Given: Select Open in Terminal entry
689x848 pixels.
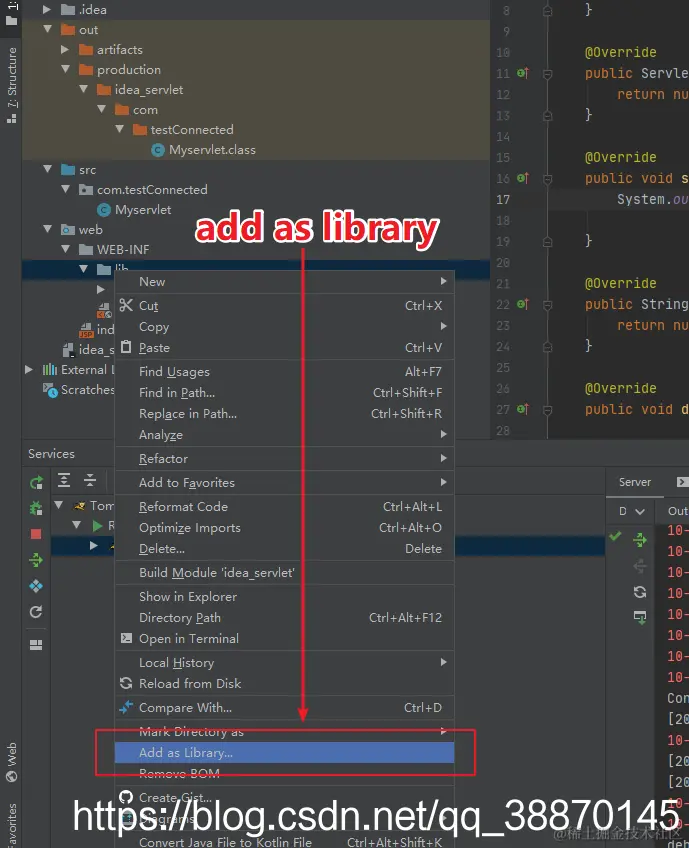Looking at the screenshot, I should [284, 639].
